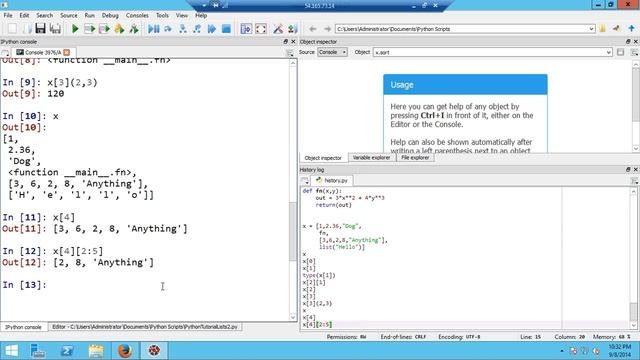
Task: Switch to the Editor PythonTutorialLists2.py tab
Action: [144, 327]
